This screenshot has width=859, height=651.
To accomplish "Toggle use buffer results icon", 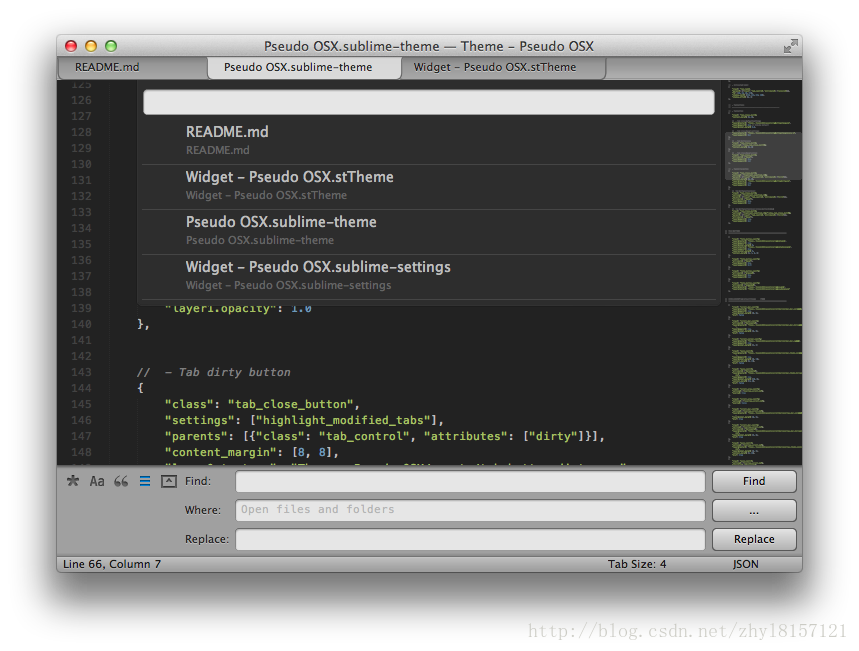I will click(x=169, y=481).
